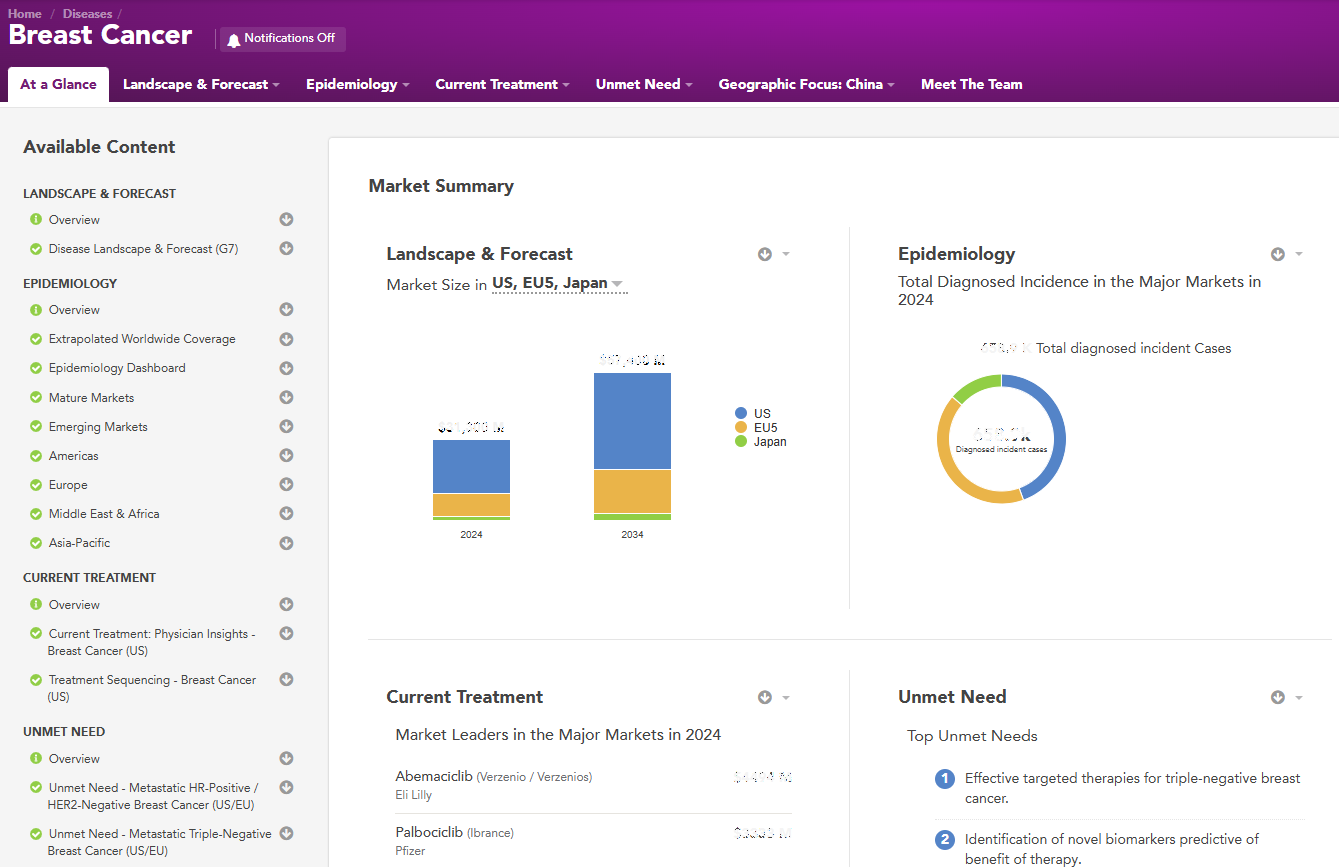Toggle the Japan legend entry
1339x867 pixels.
point(761,441)
